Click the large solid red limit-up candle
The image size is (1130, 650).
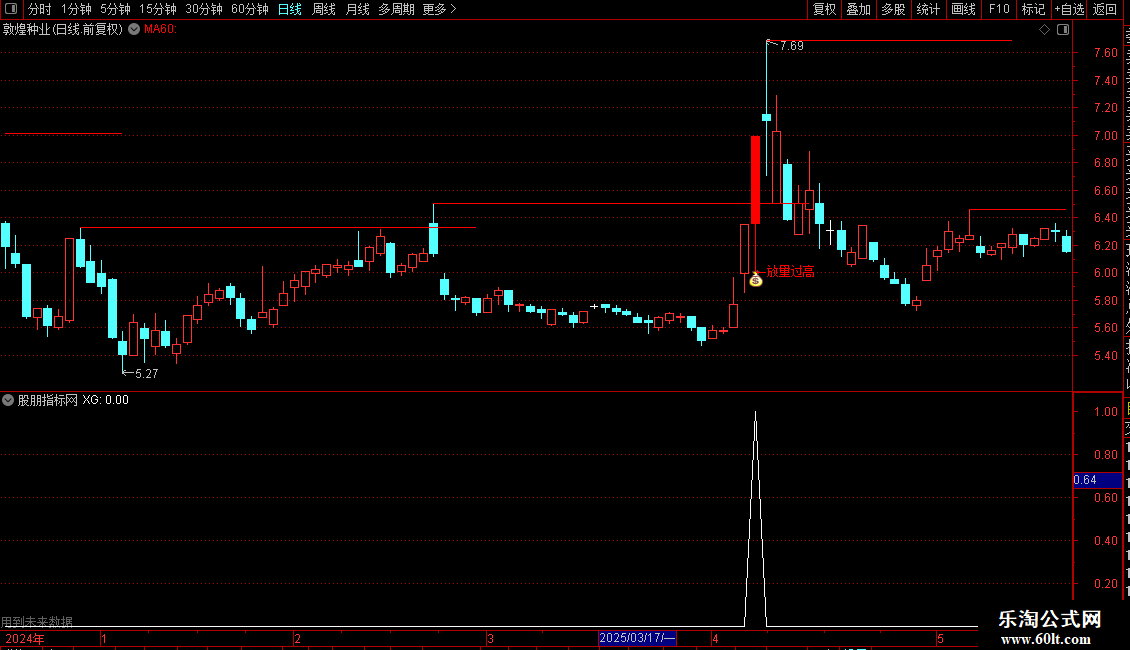pyautogui.click(x=755, y=179)
